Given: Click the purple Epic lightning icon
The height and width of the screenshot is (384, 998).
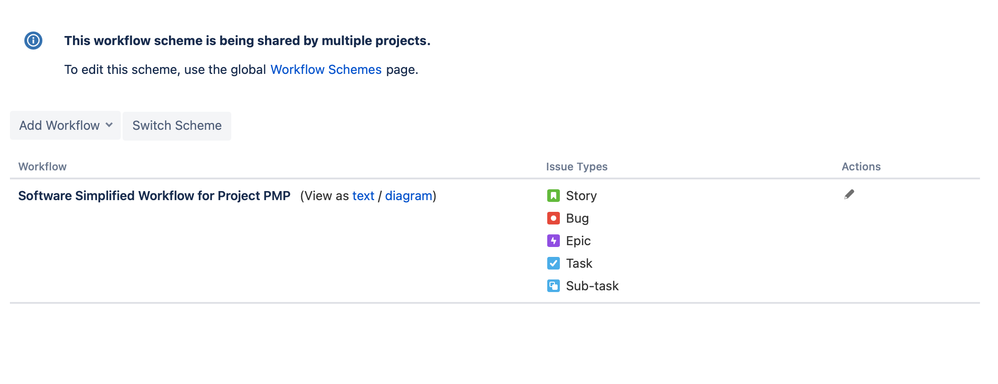Looking at the screenshot, I should pyautogui.click(x=553, y=241).
